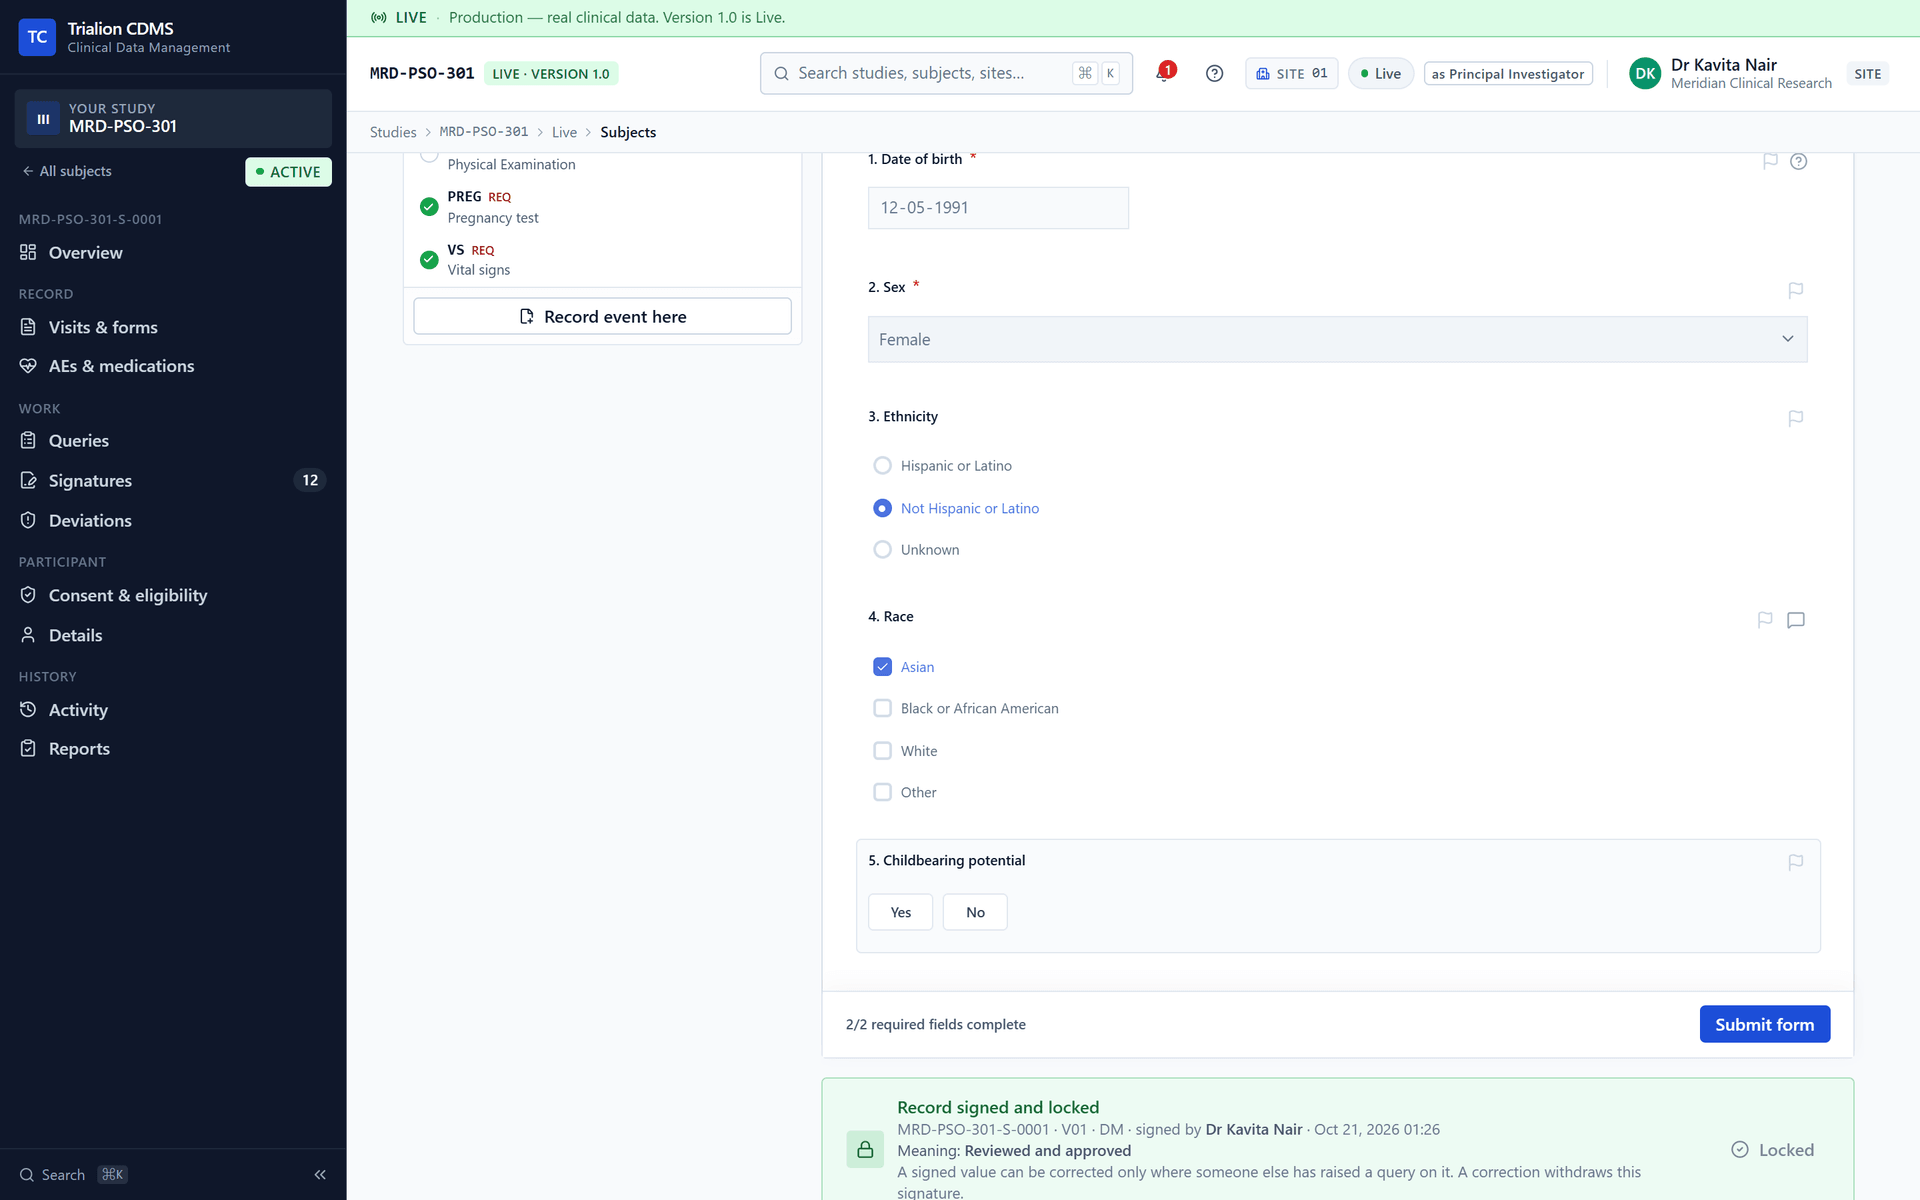The width and height of the screenshot is (1920, 1200).
Task: Select Hispanic or Latino ethnicity
Action: pos(882,466)
